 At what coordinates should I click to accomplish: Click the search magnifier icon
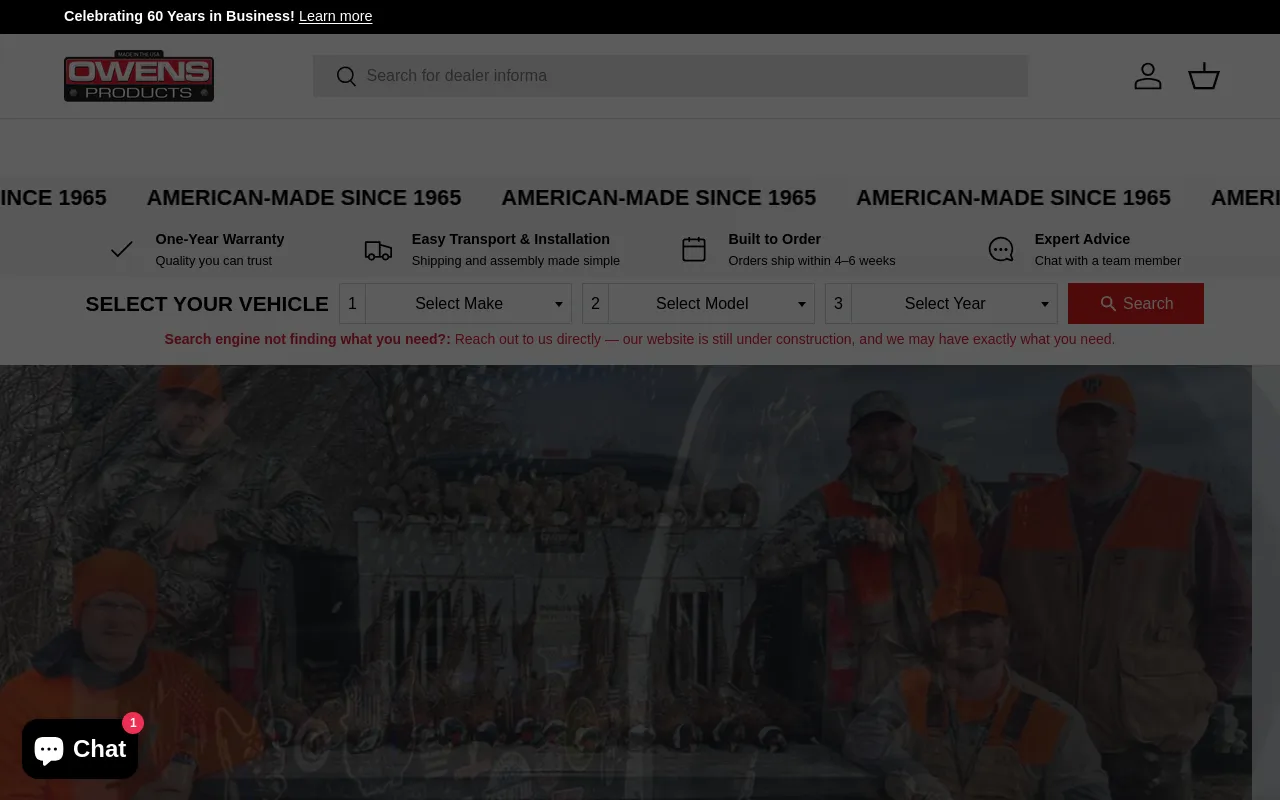346,77
